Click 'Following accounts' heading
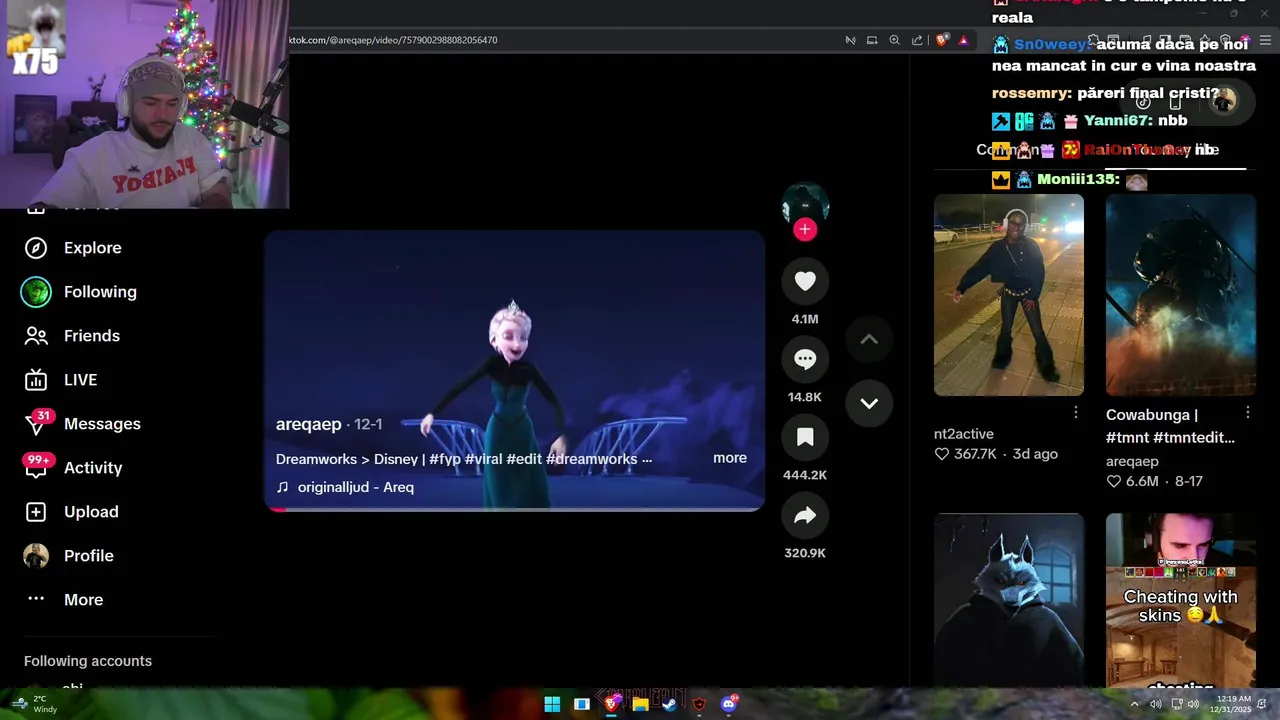Viewport: 1280px width, 720px height. [x=88, y=661]
